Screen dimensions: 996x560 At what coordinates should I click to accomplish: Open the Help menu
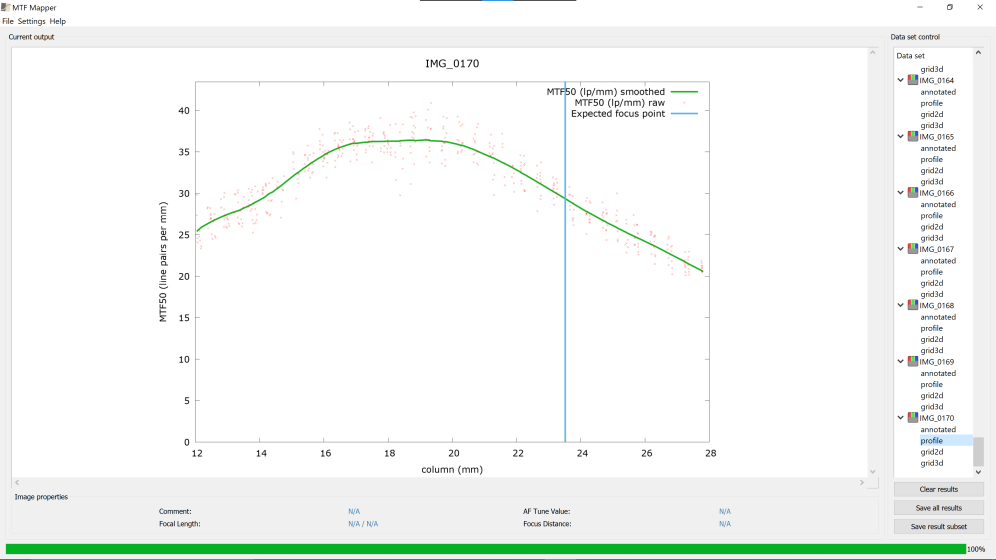(58, 21)
